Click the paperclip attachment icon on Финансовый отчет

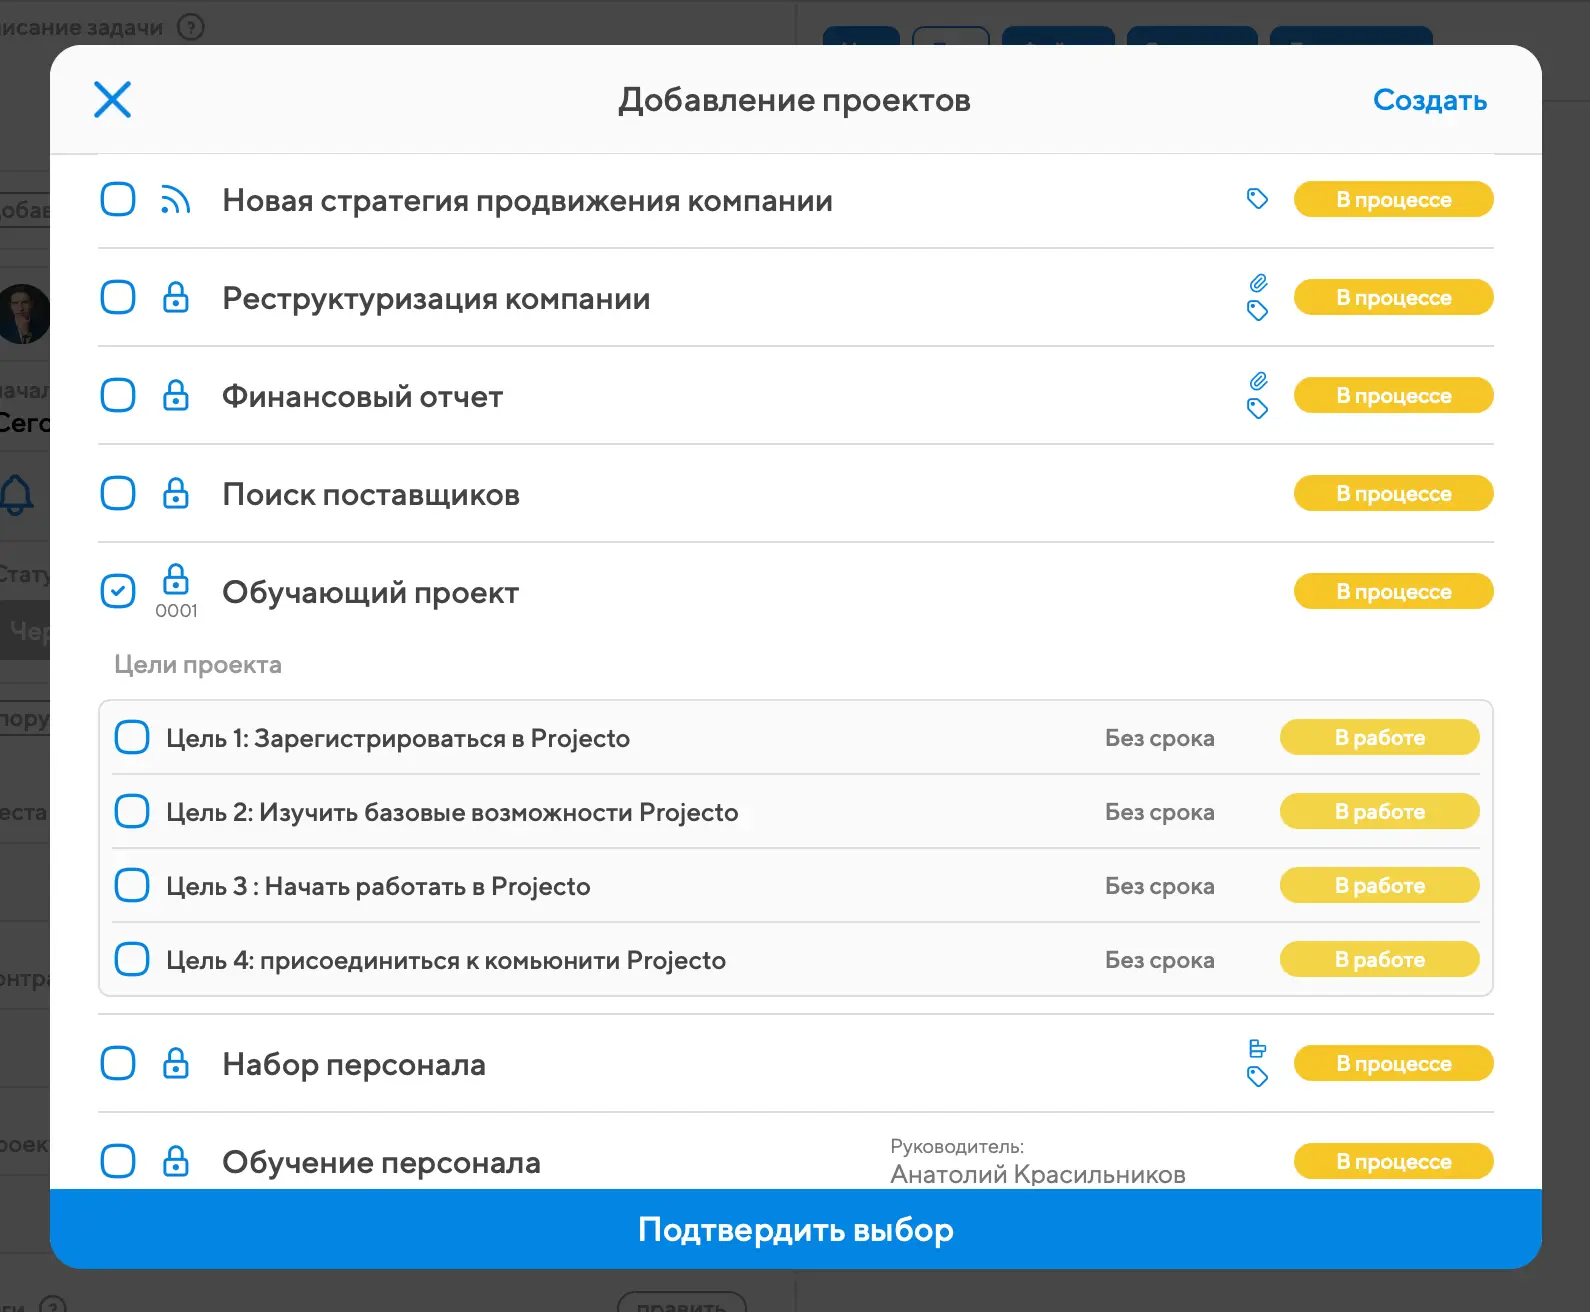[x=1258, y=381]
